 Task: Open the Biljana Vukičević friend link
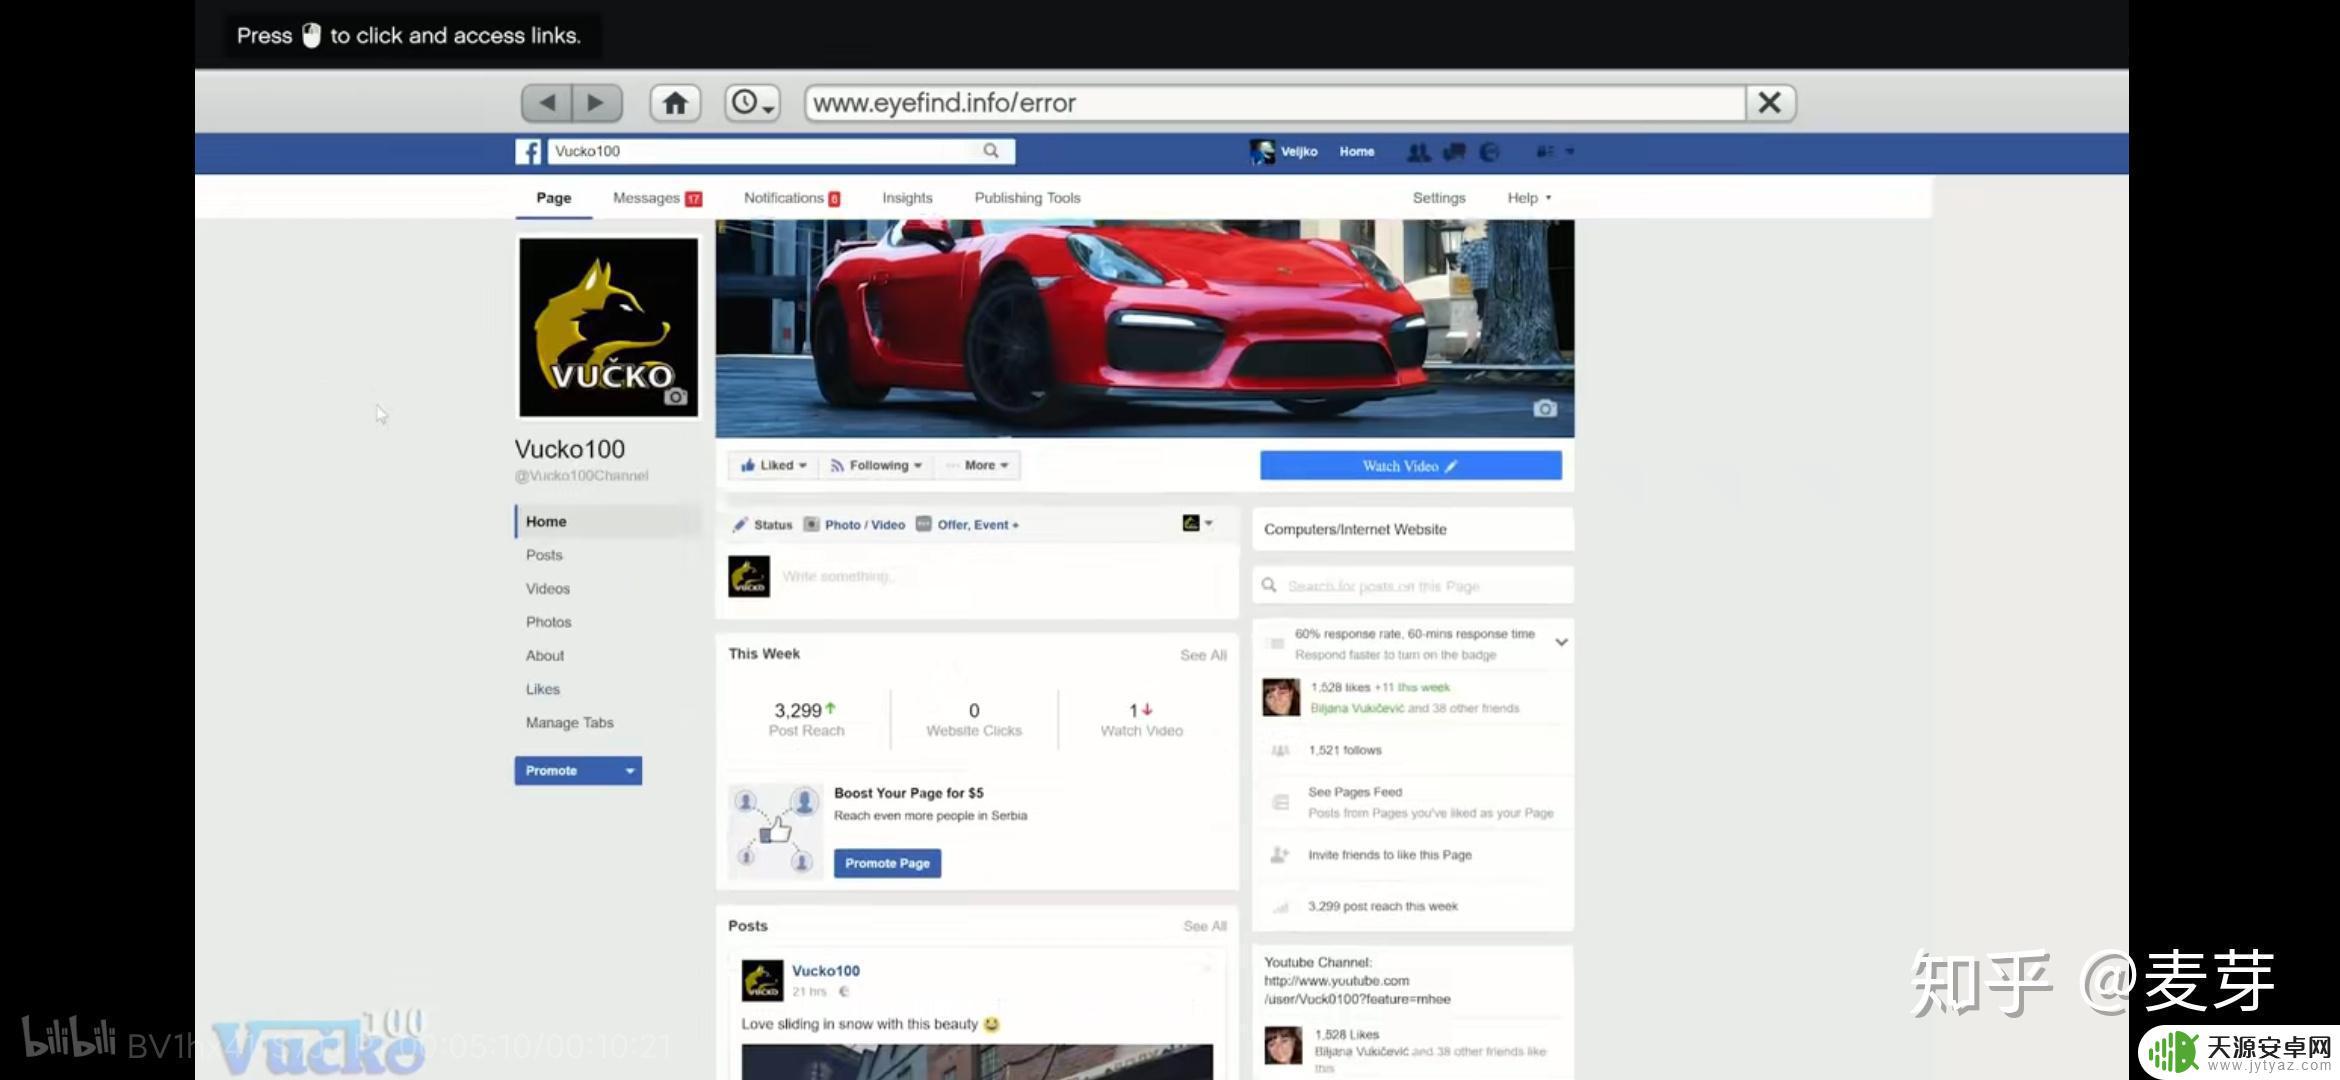[1357, 708]
